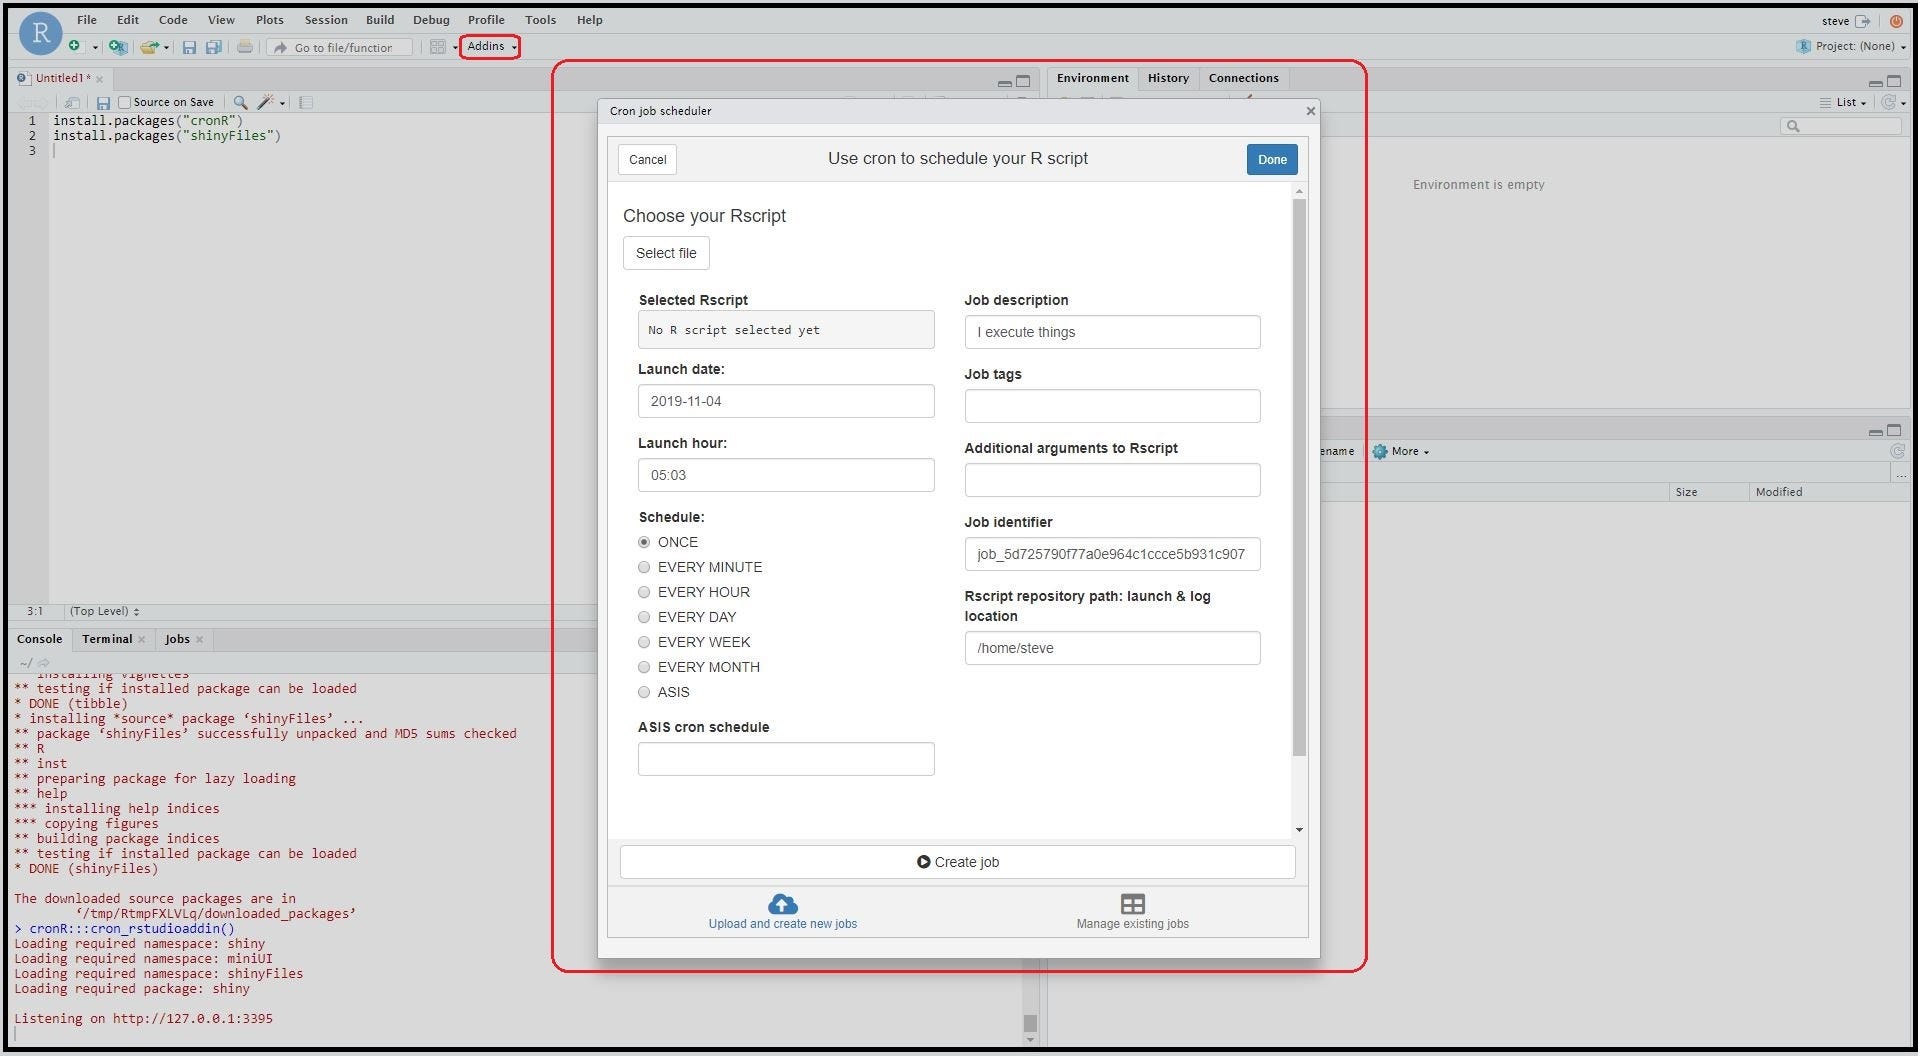Screen dimensions: 1920x1056
Task: Open the Addins dropdown
Action: (491, 46)
